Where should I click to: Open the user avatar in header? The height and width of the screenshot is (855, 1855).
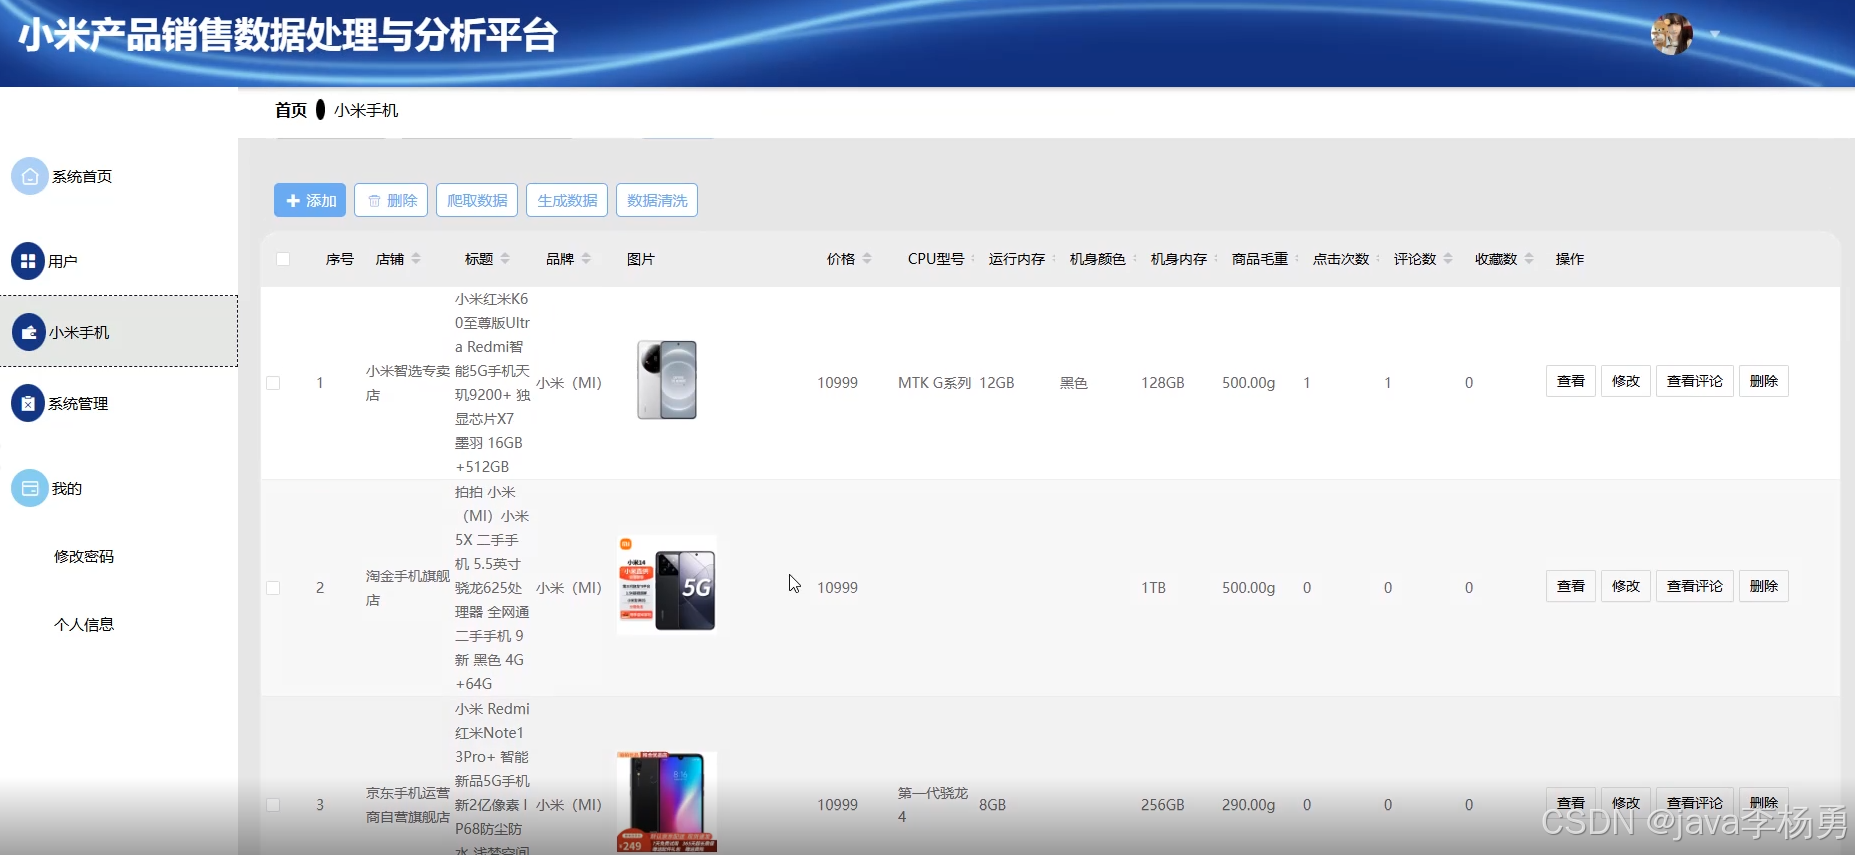point(1672,34)
